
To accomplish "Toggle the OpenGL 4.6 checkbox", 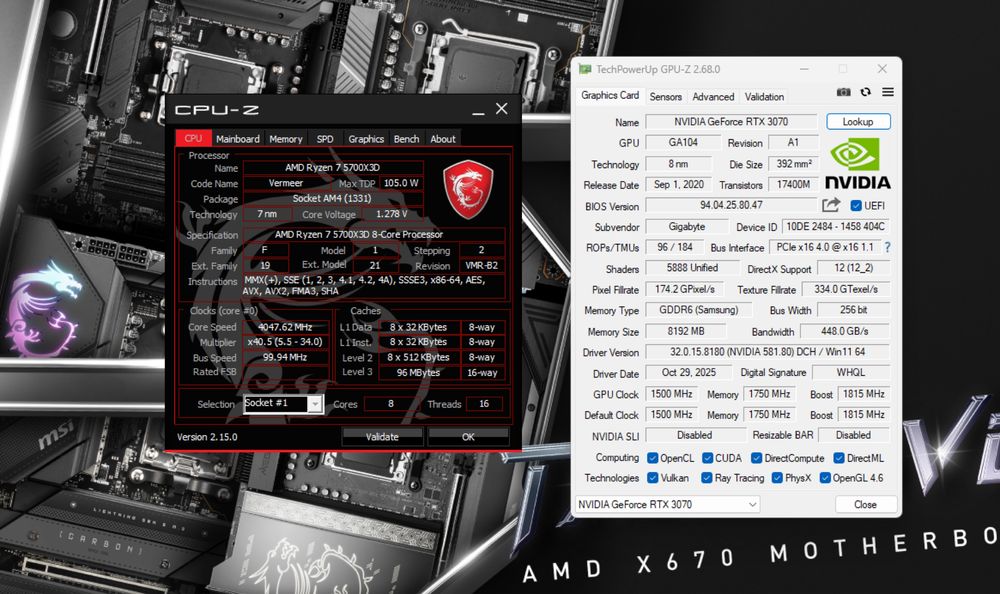I will click(825, 478).
